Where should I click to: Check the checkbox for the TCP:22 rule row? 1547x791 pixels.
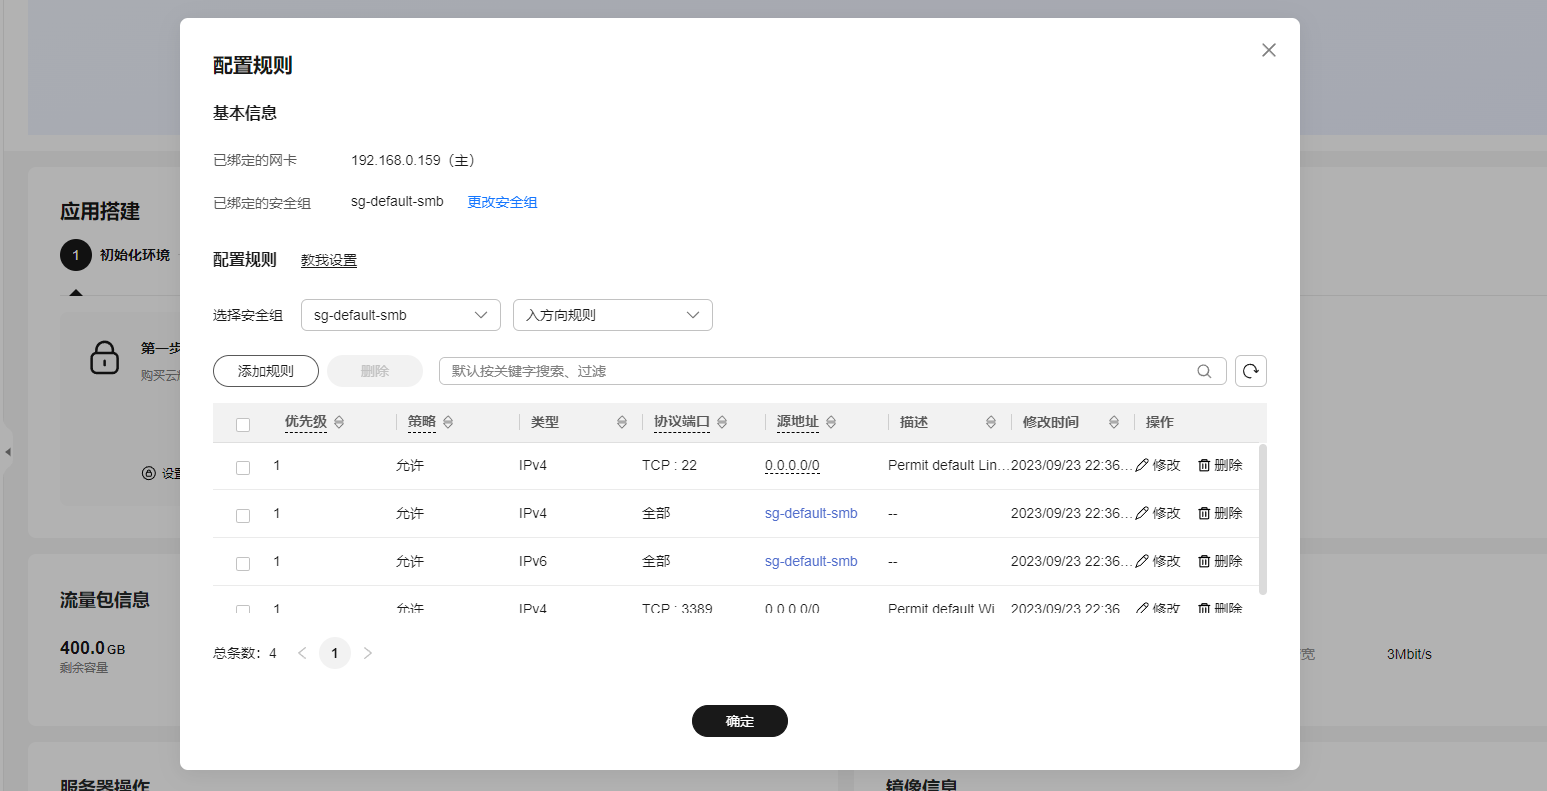tap(242, 465)
